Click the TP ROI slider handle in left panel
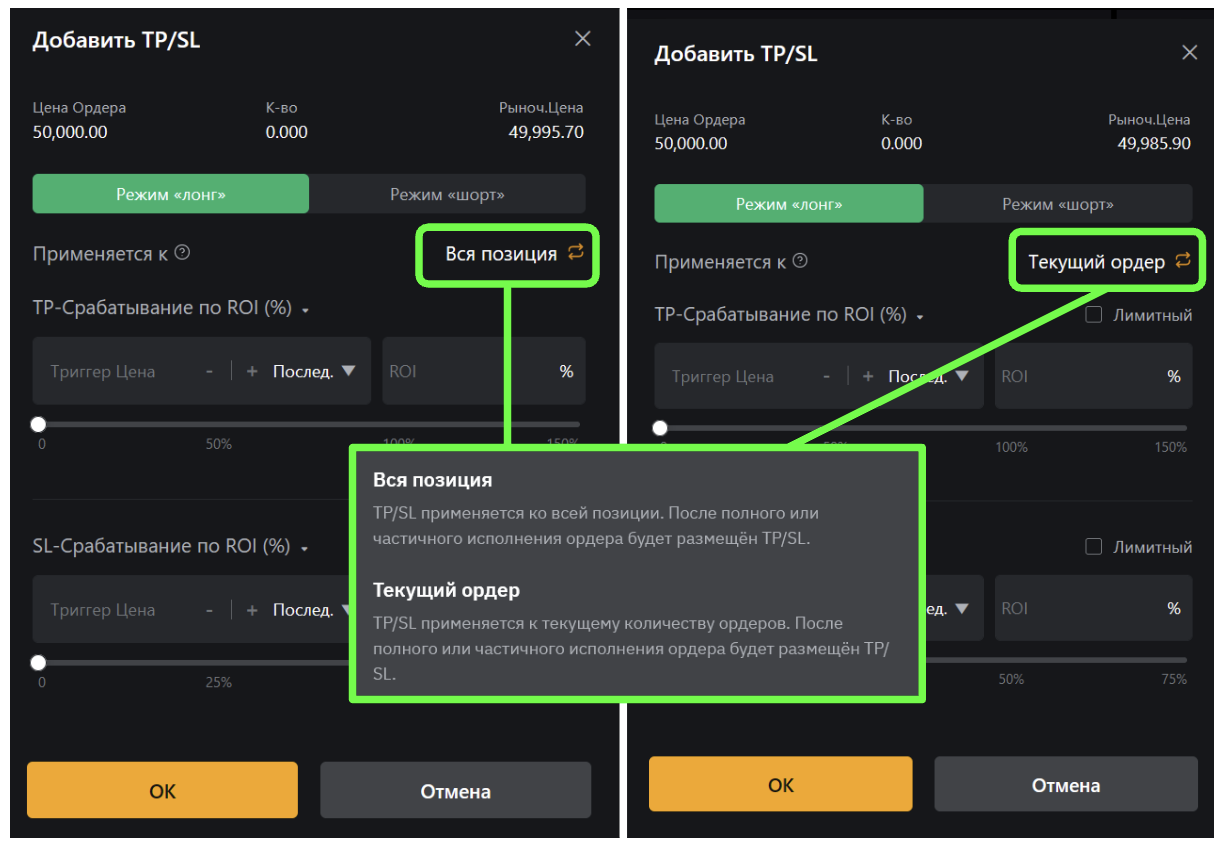This screenshot has width=1228, height=854. (x=38, y=424)
